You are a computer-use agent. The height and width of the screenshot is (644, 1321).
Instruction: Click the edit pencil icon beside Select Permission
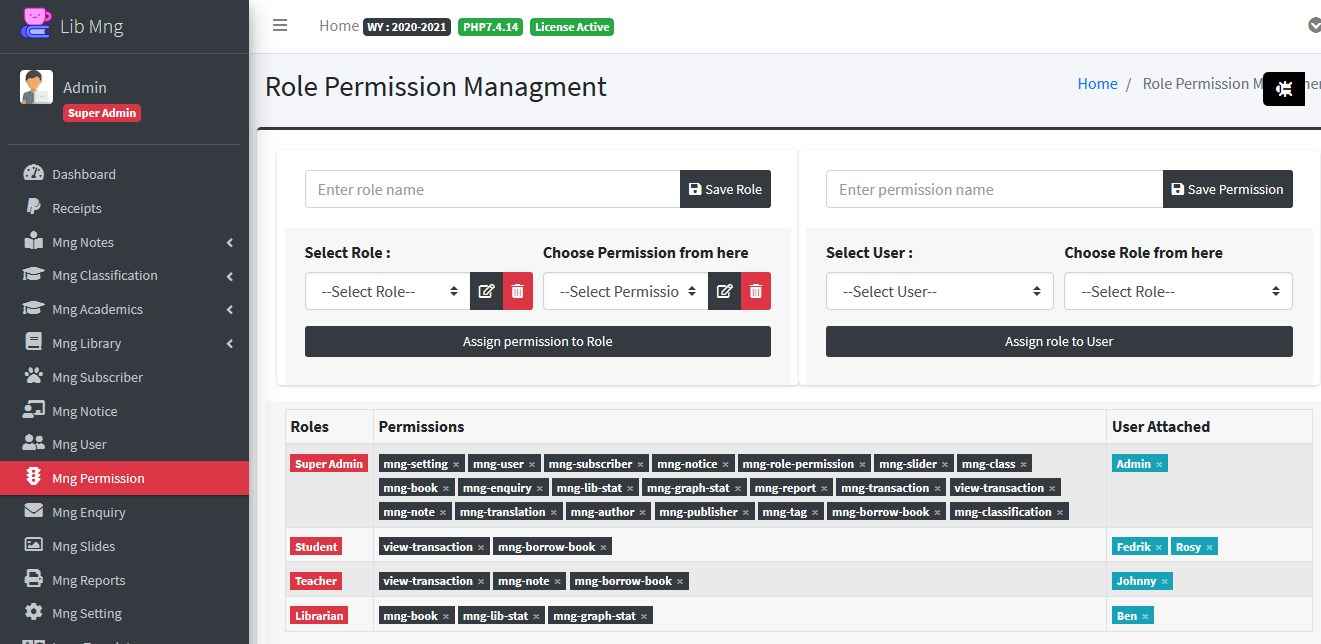pos(724,291)
